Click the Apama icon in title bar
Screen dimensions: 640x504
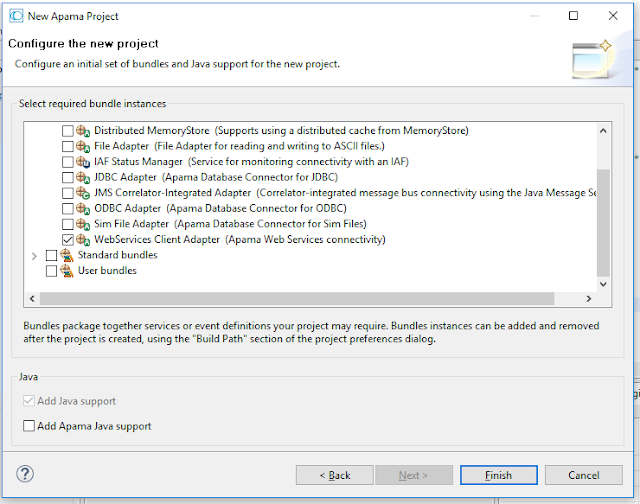click(16, 16)
